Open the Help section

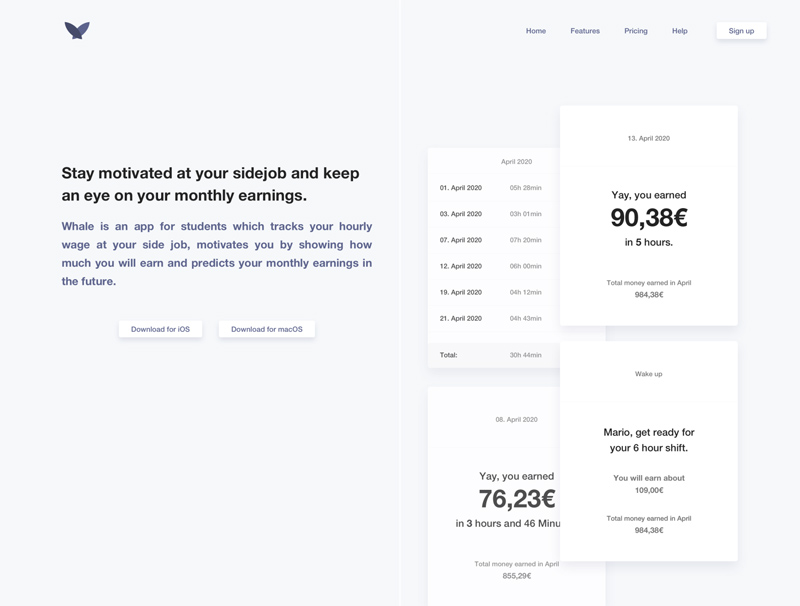(679, 30)
